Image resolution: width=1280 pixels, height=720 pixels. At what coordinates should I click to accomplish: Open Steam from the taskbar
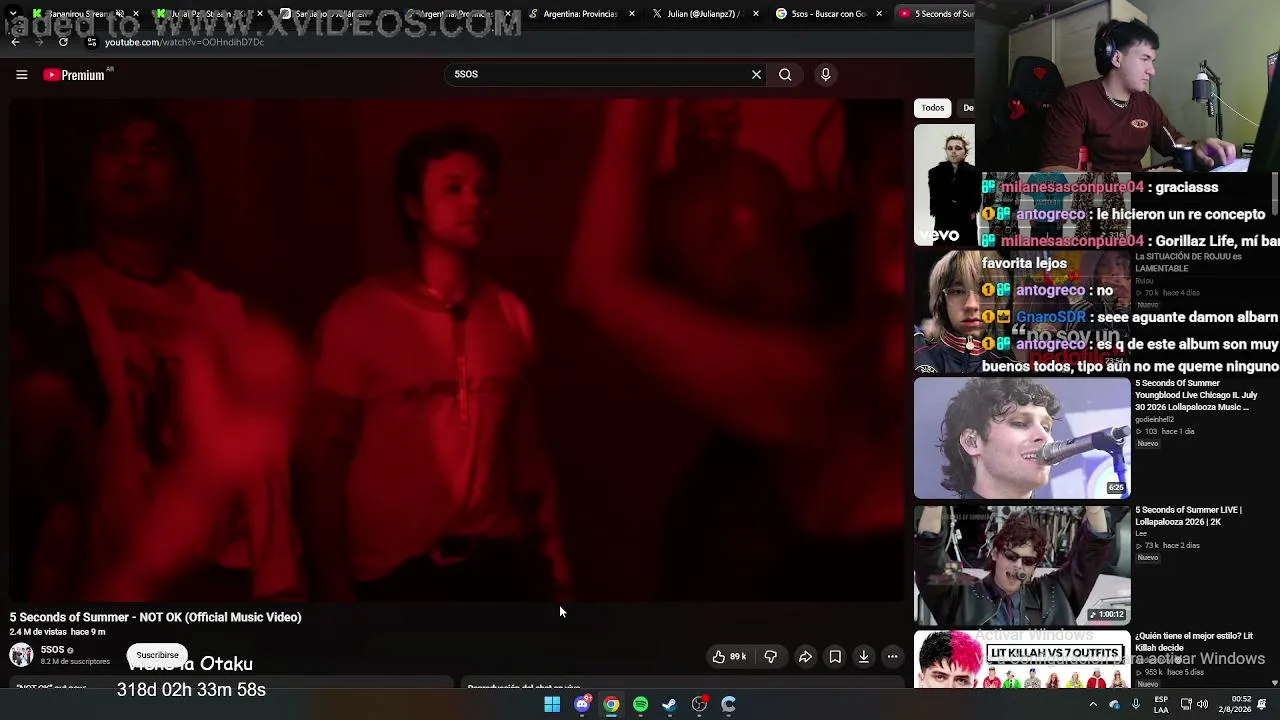point(669,705)
